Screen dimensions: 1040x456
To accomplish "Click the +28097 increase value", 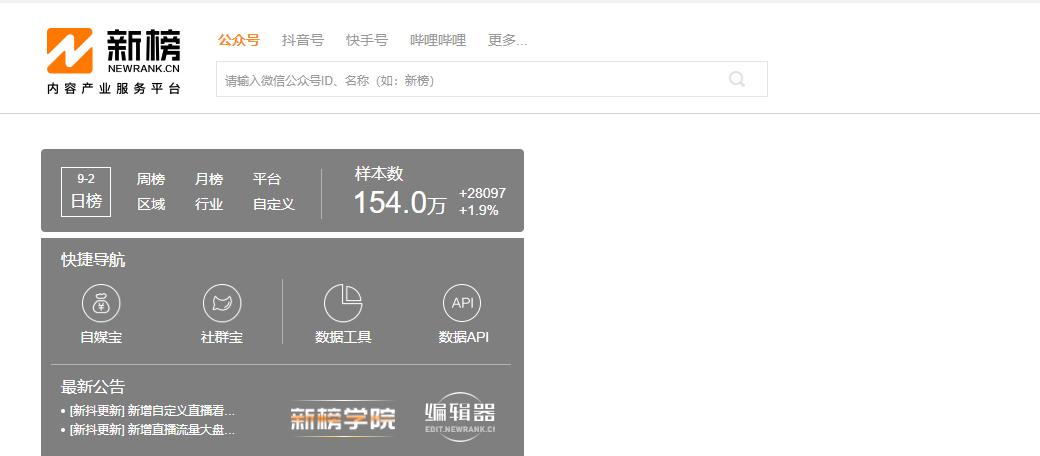I will (482, 194).
